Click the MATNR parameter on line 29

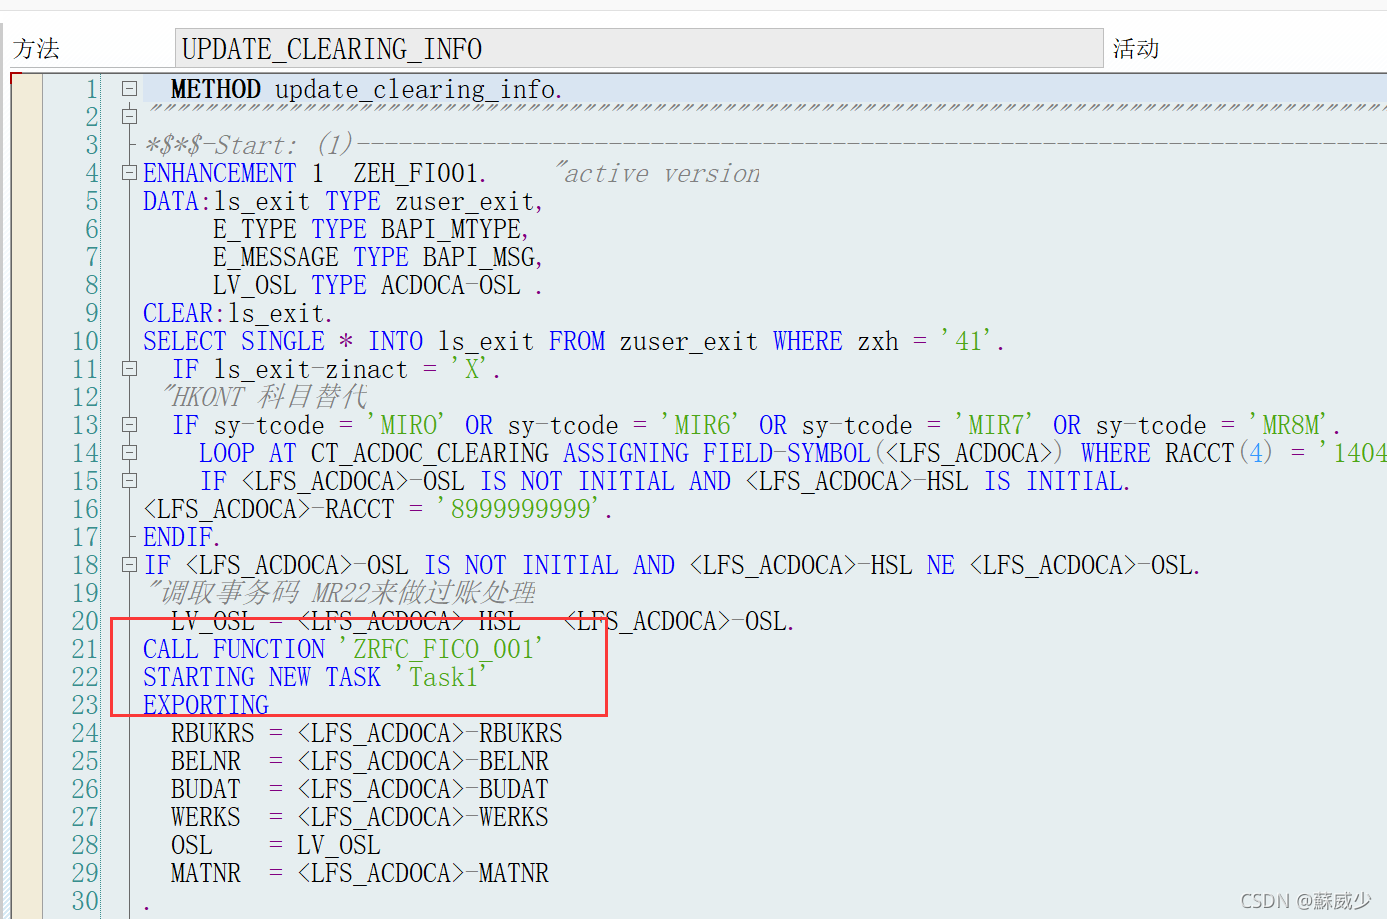206,873
